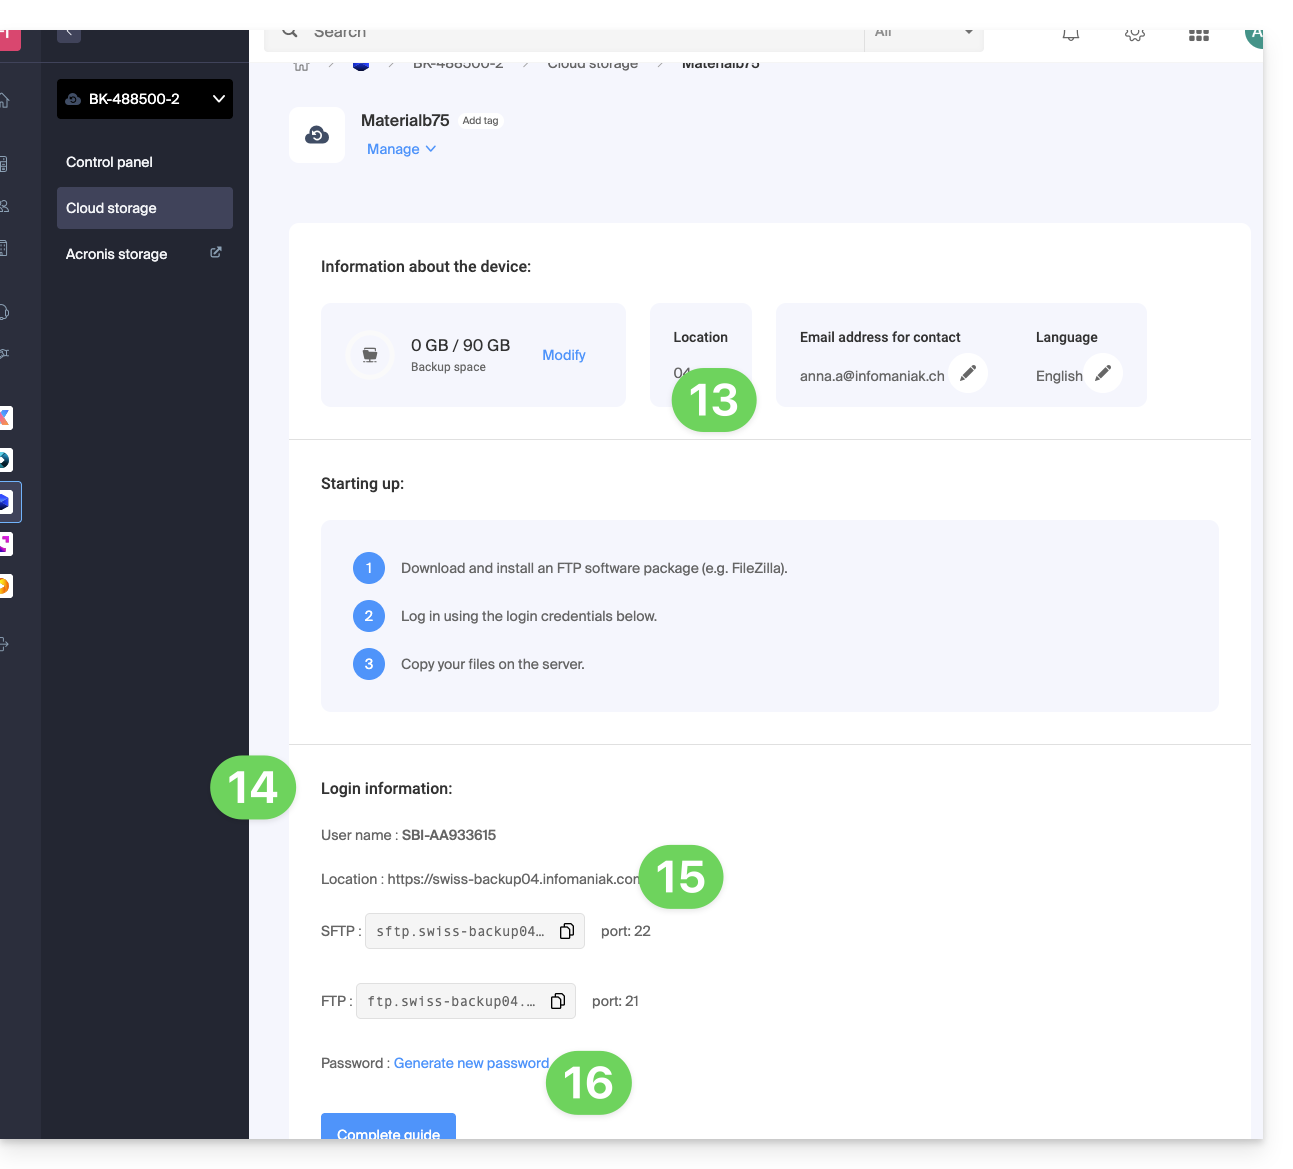
Task: Click Modify next to backup space
Action: (564, 355)
